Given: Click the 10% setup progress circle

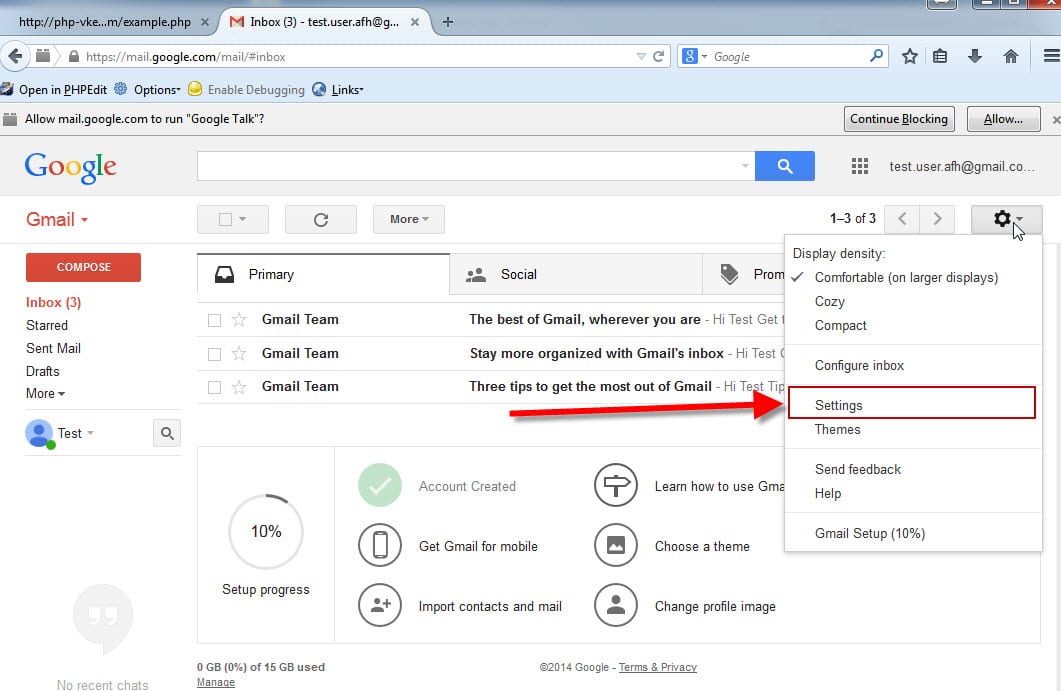Looking at the screenshot, I should (266, 531).
